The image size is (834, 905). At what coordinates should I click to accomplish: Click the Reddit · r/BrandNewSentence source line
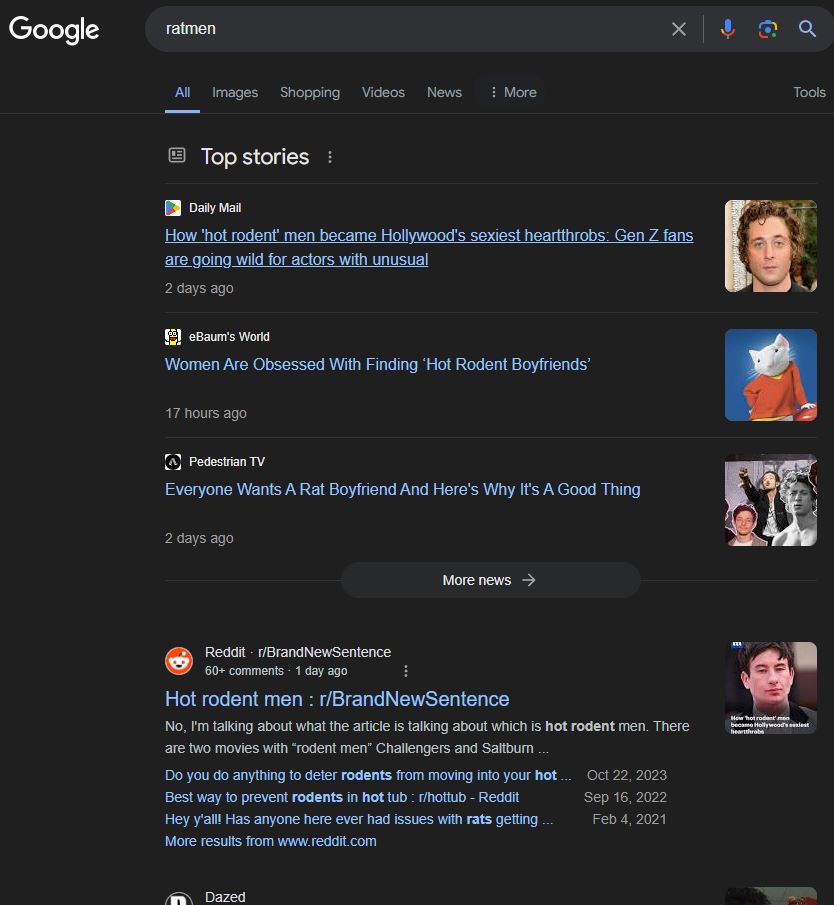click(x=298, y=652)
